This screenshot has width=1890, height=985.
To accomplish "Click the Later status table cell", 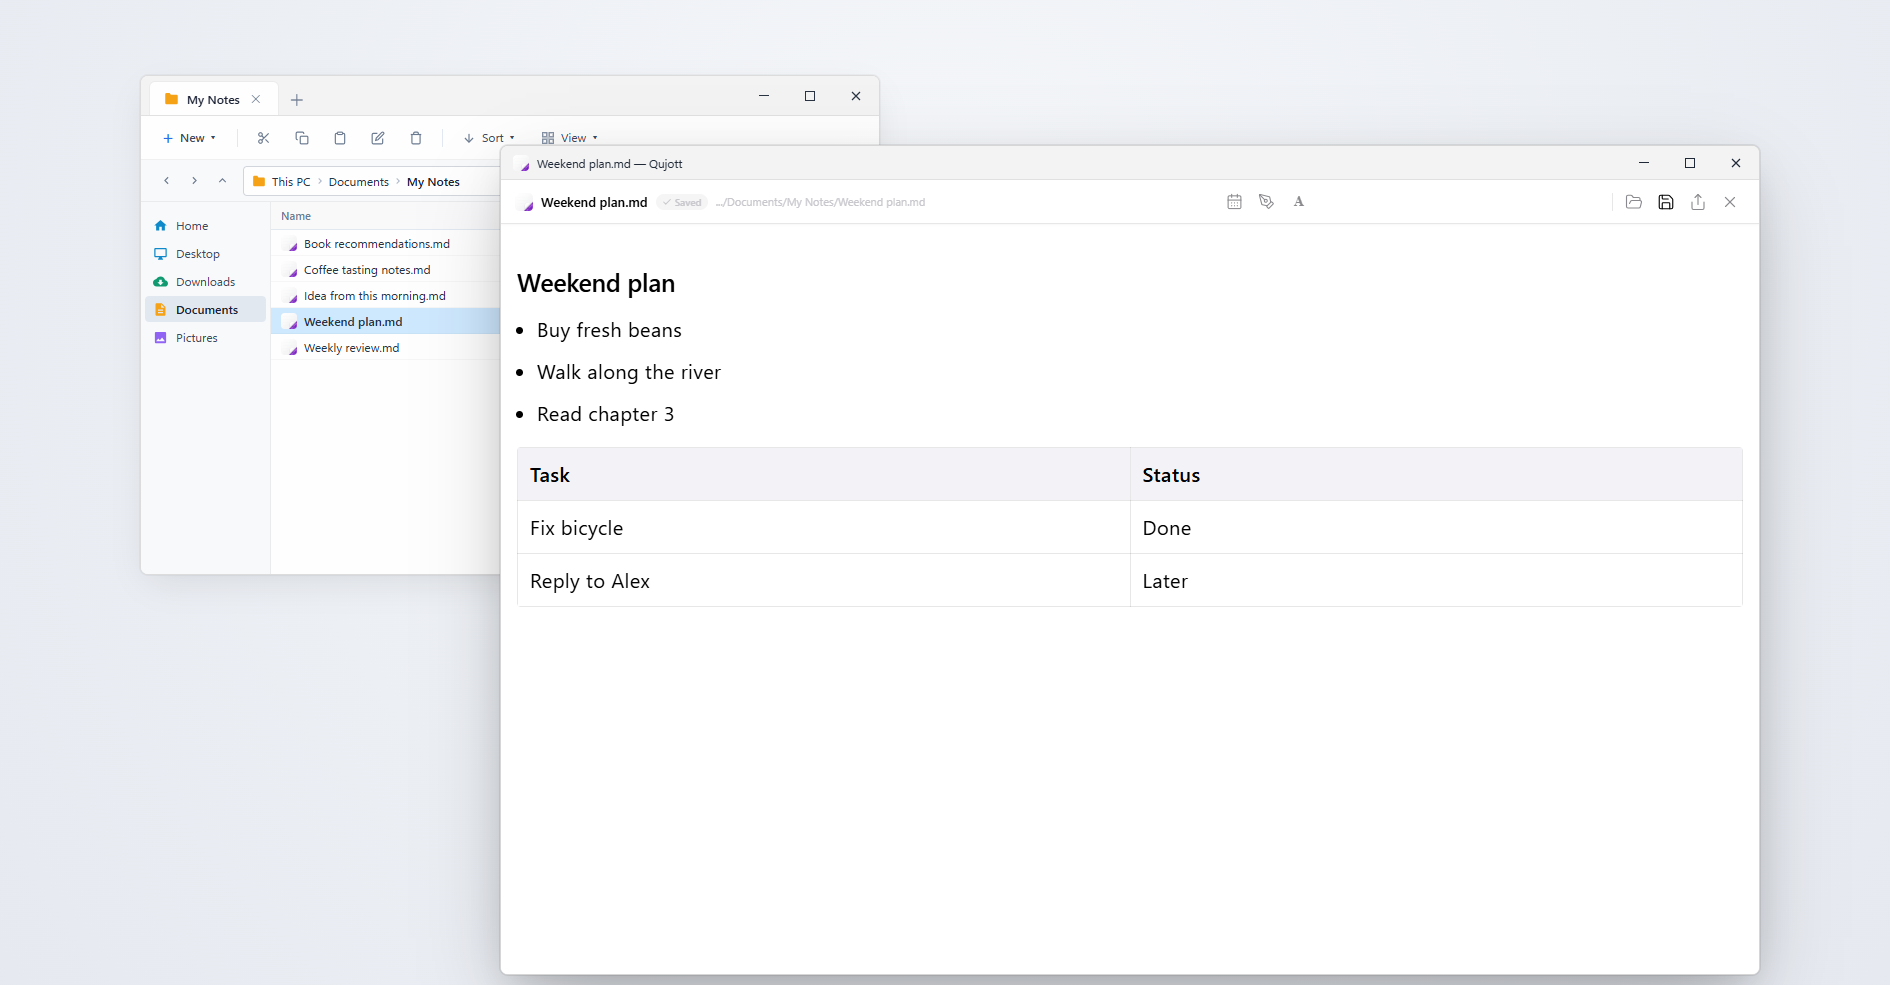I will (1436, 581).
